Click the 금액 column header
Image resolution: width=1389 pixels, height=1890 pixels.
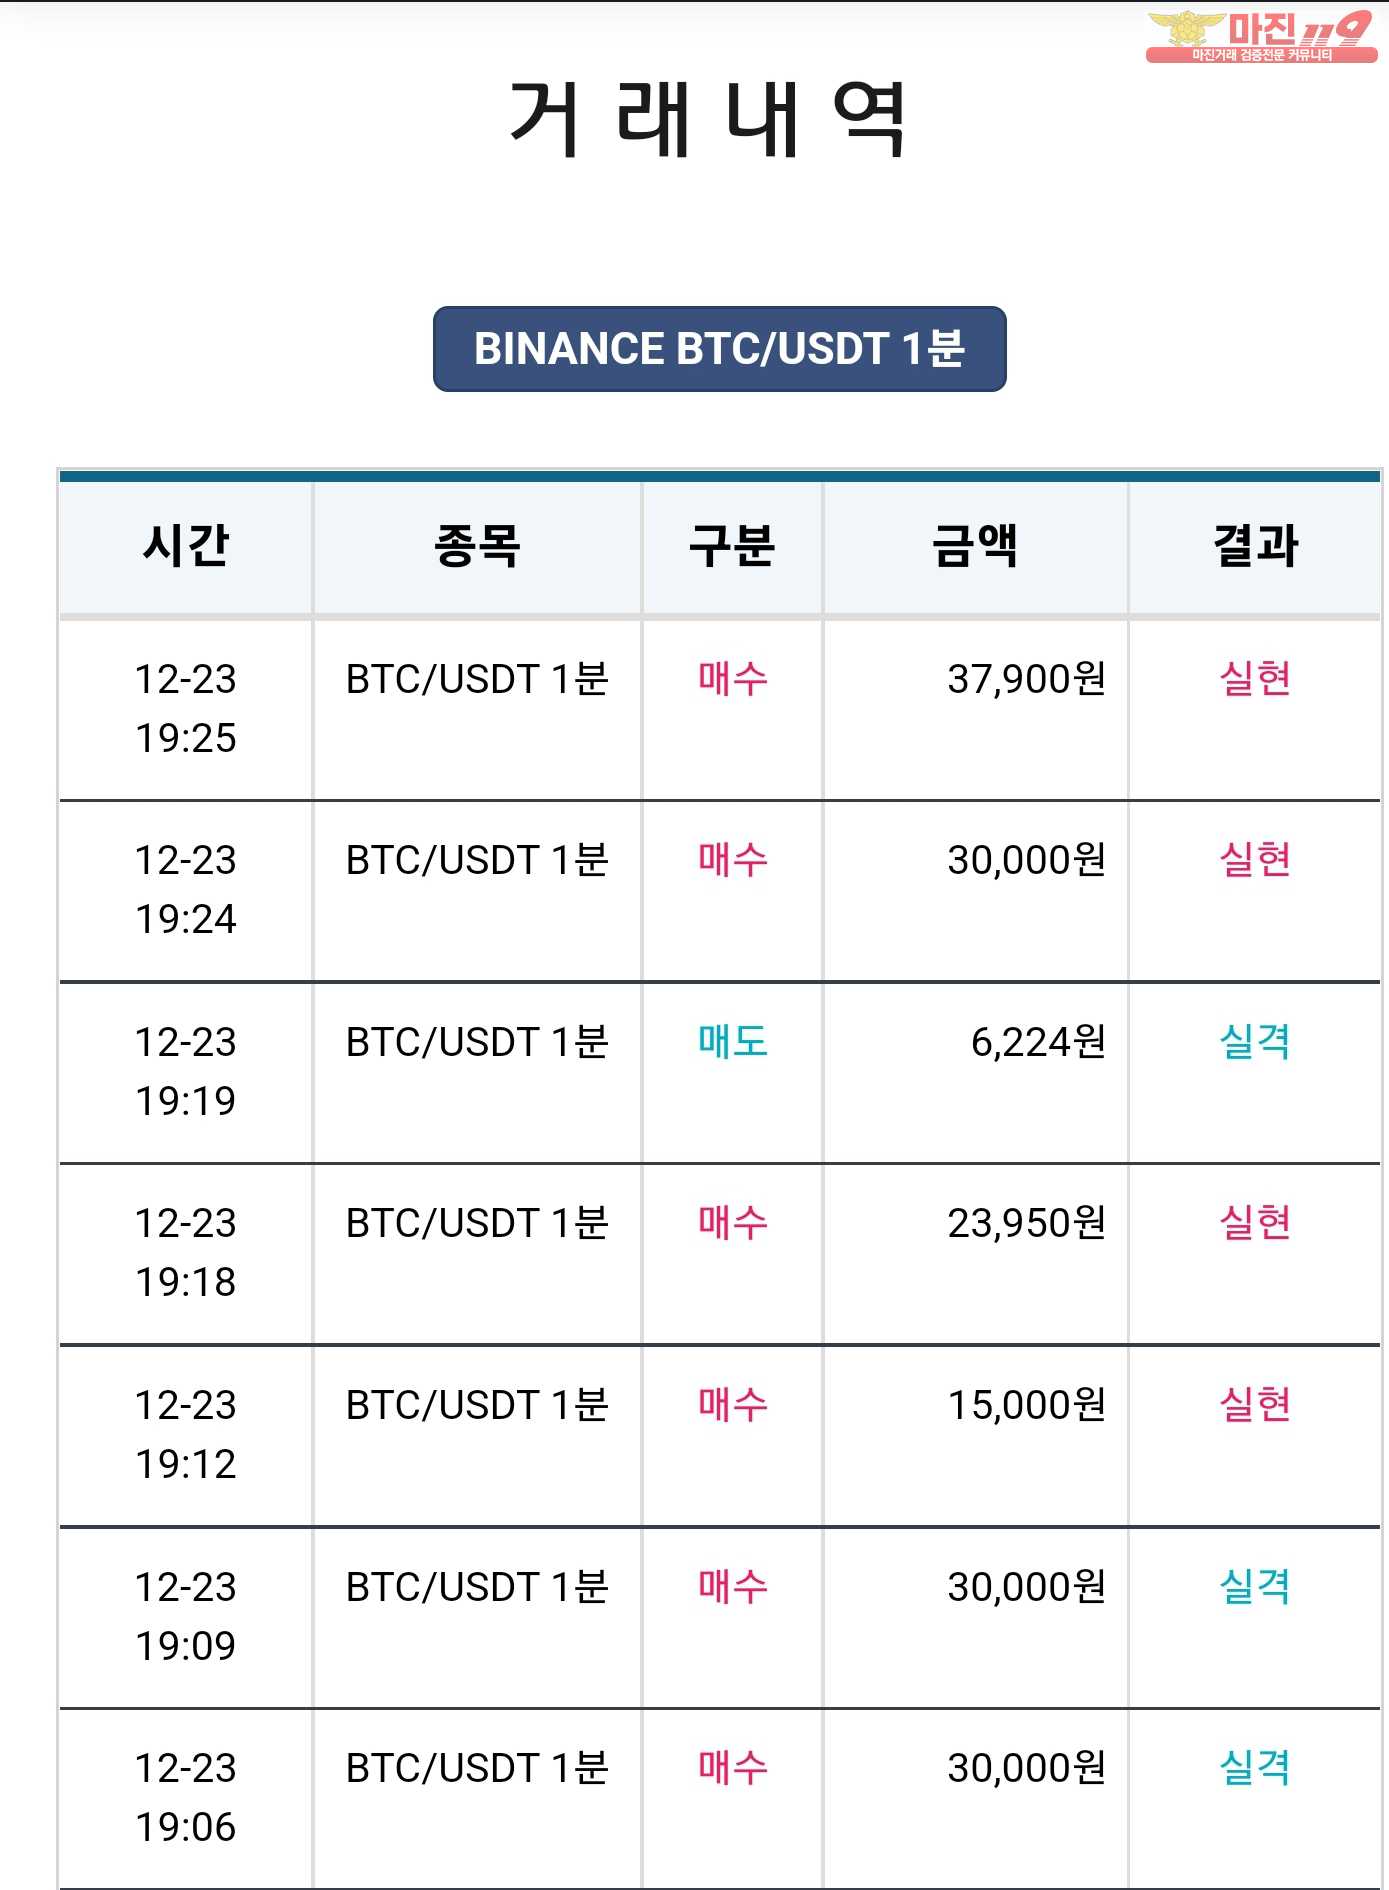click(x=975, y=546)
